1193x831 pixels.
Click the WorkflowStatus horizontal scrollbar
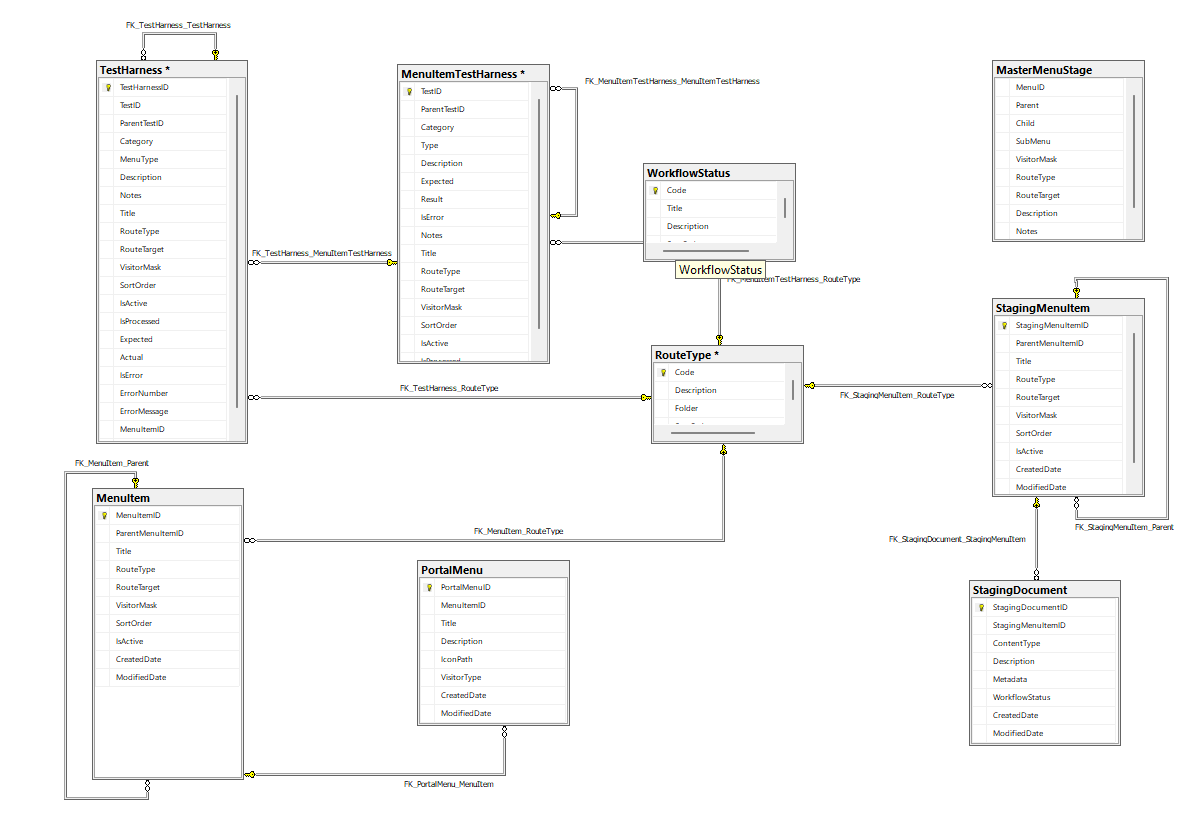706,250
